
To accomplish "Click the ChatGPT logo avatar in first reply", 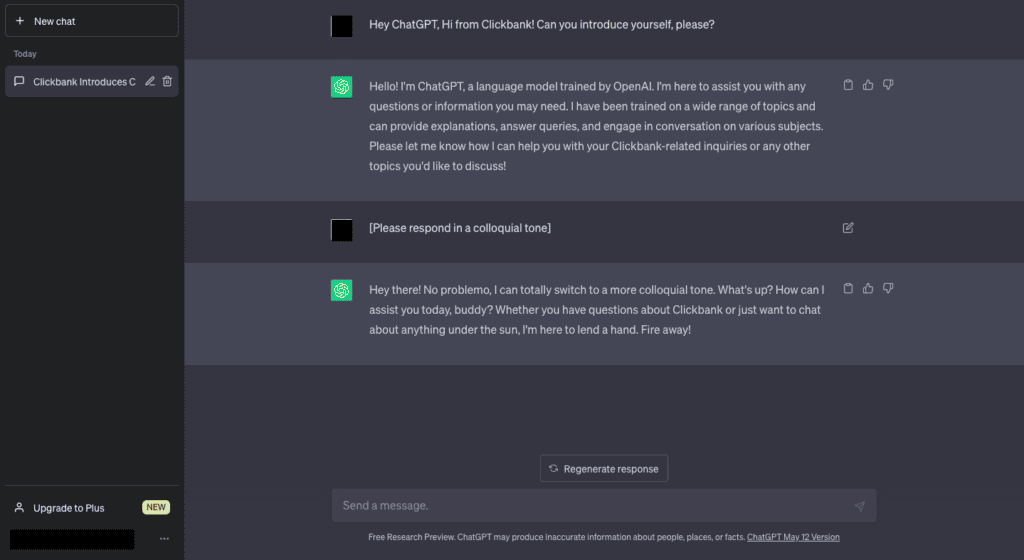I will [342, 87].
